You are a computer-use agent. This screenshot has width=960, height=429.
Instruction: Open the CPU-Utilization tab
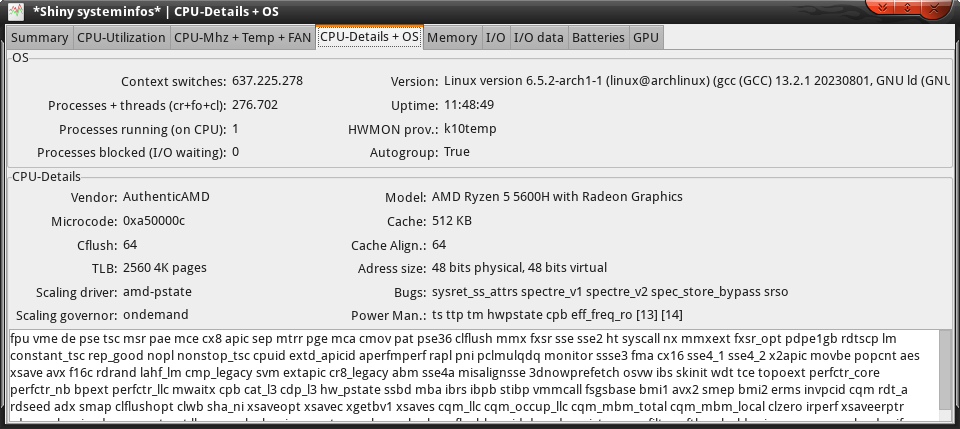pyautogui.click(x=121, y=37)
